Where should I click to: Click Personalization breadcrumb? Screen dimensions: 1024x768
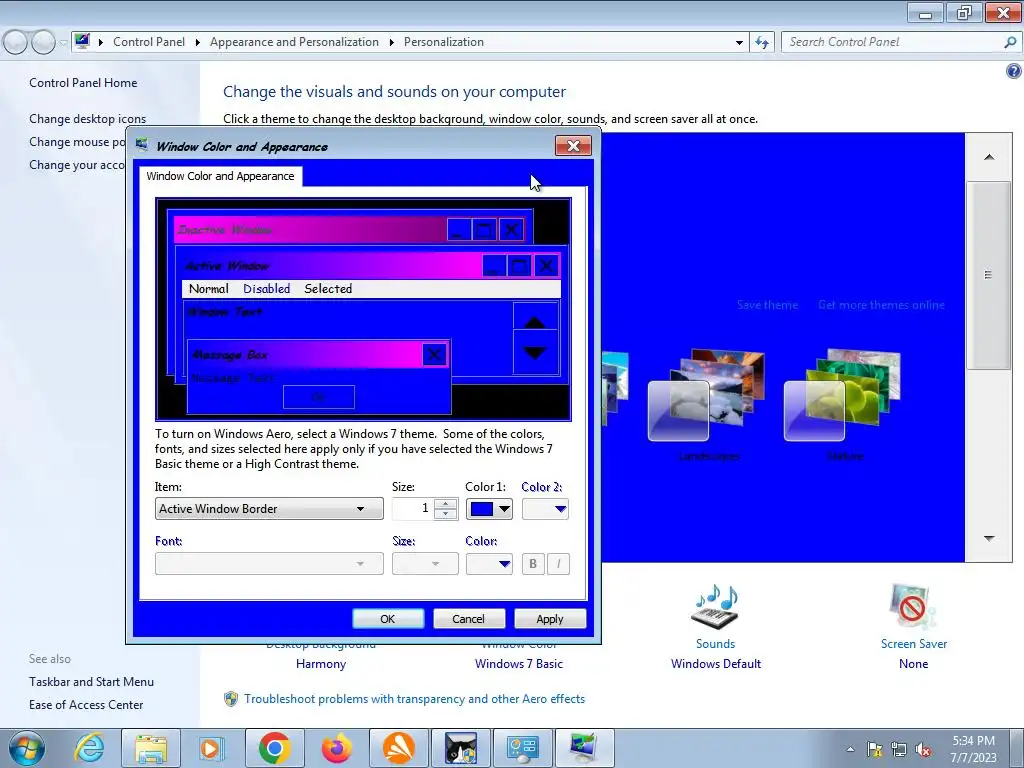tap(443, 42)
